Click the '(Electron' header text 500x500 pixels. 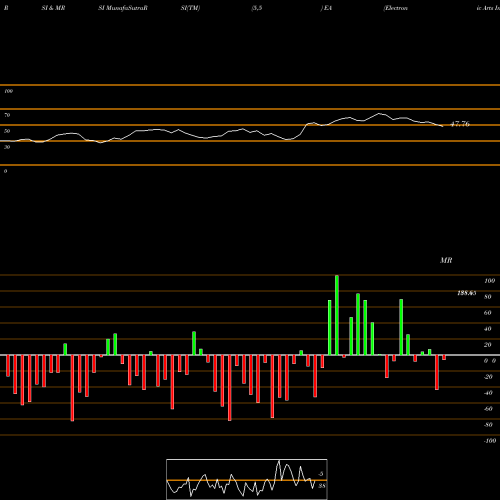395,8
